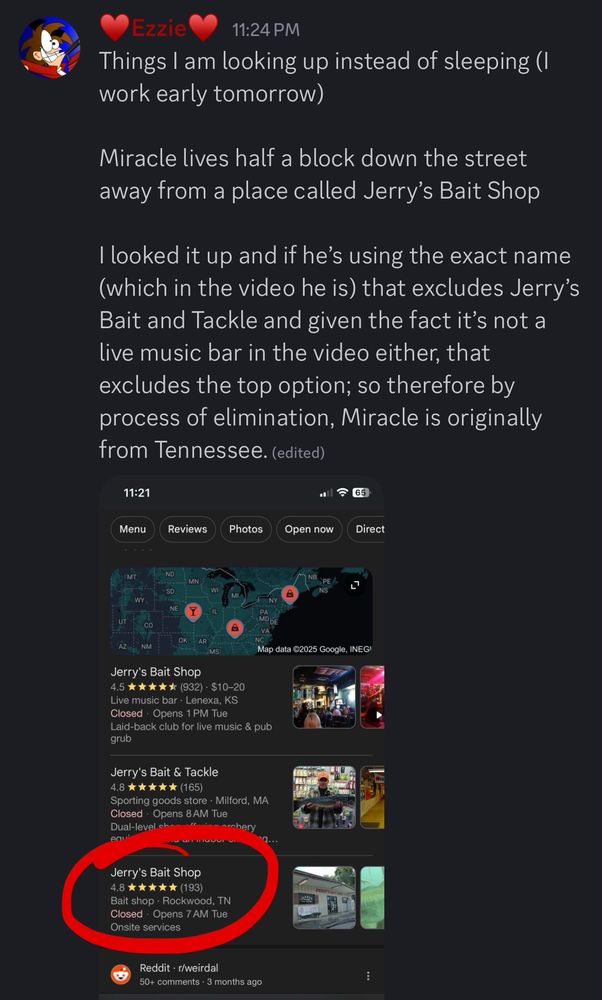Tap the Directions chip
This screenshot has width=602, height=1000.
click(366, 529)
